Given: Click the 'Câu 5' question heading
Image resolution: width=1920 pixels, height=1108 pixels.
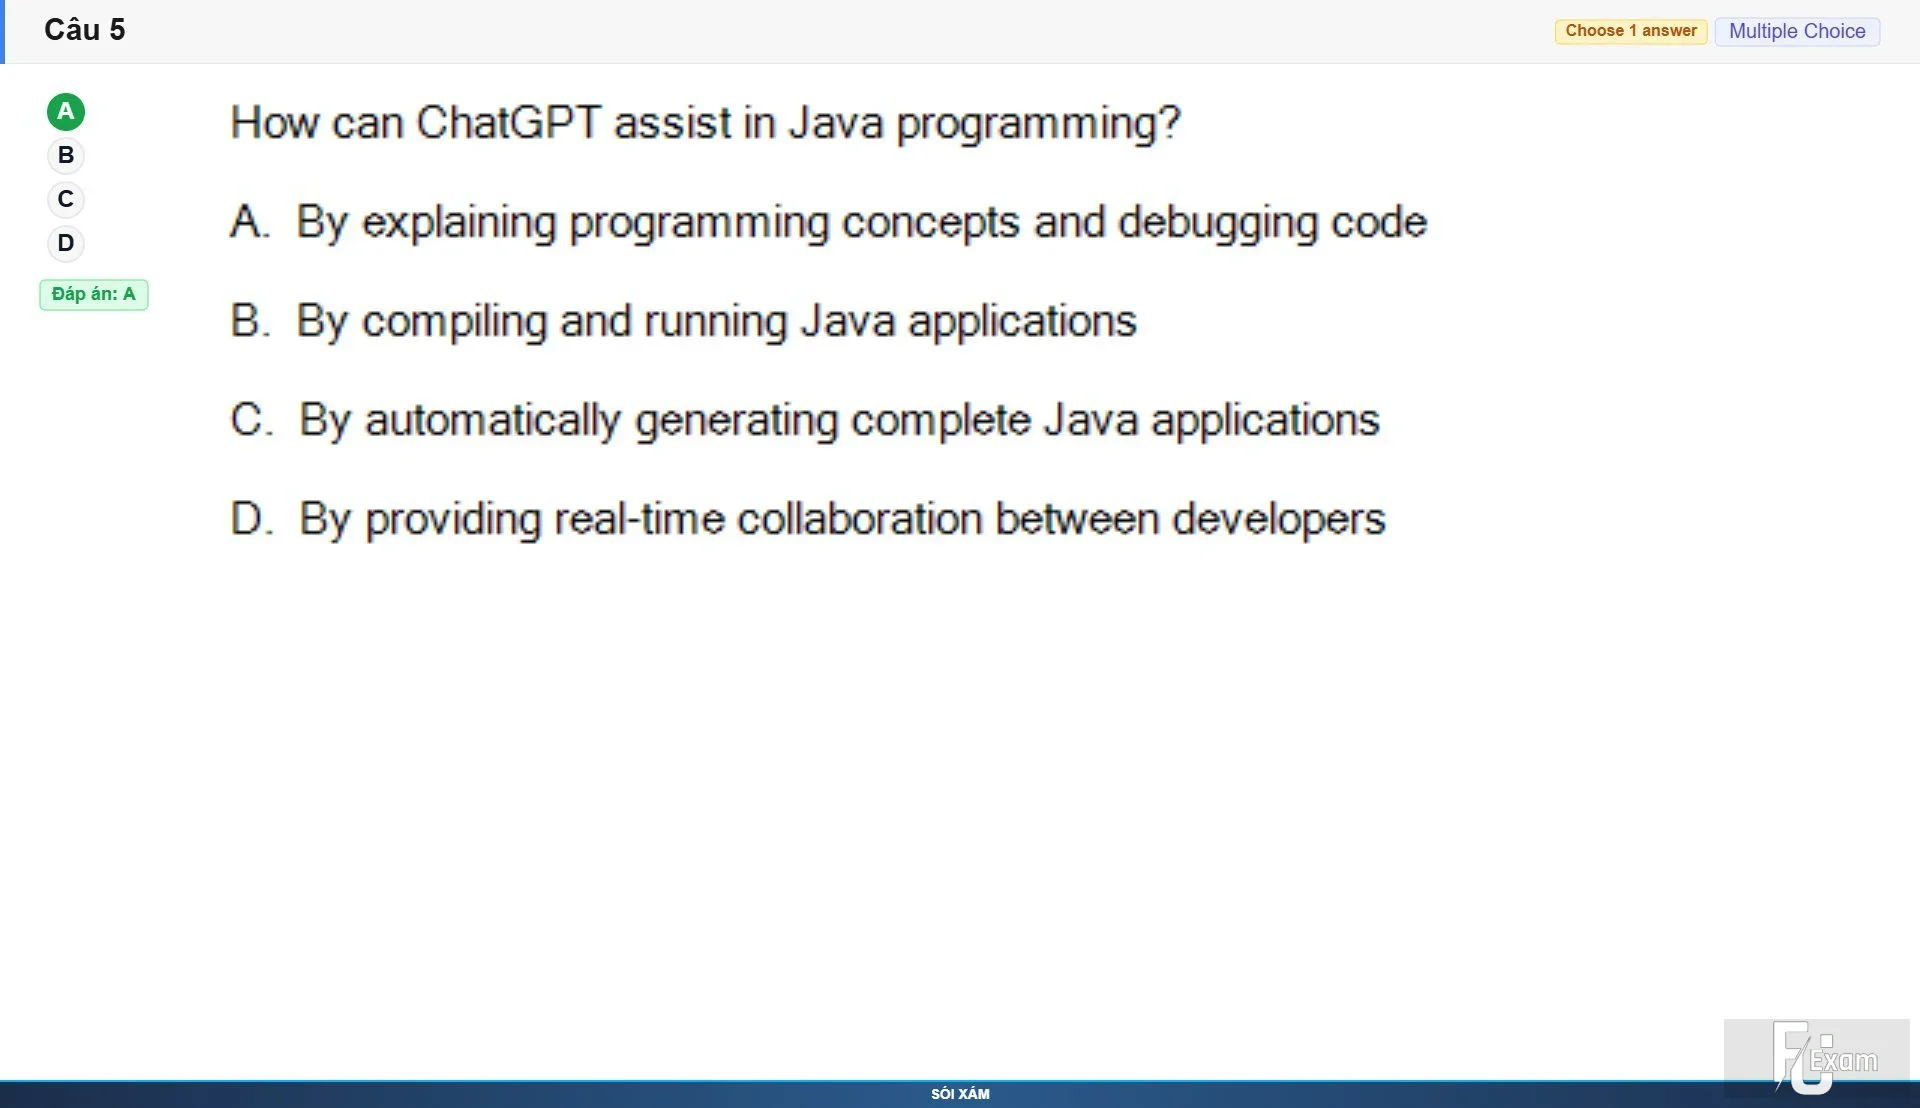Looking at the screenshot, I should tap(85, 30).
